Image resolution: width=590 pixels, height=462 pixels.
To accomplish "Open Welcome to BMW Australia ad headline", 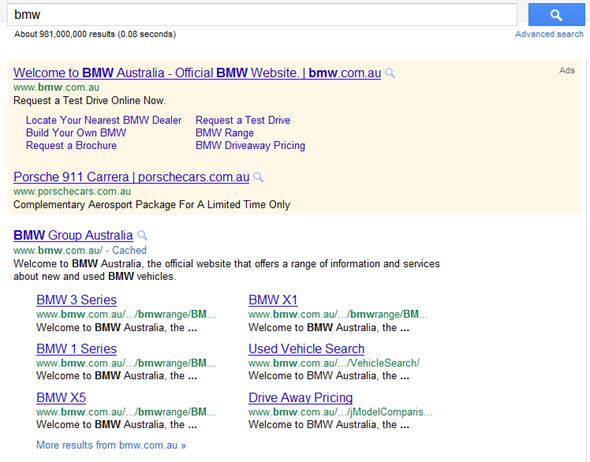I will click(197, 73).
